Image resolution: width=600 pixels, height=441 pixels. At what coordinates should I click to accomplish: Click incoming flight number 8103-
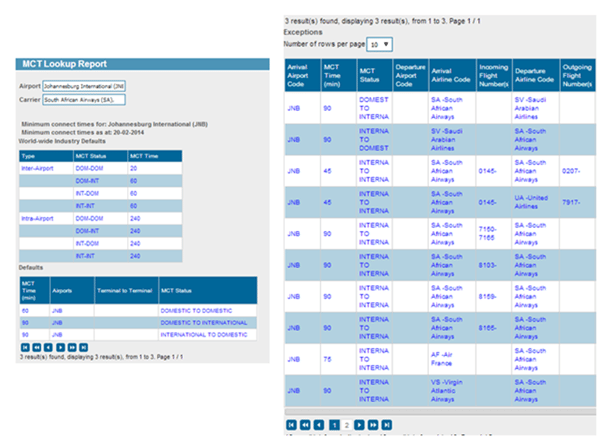pyautogui.click(x=488, y=265)
